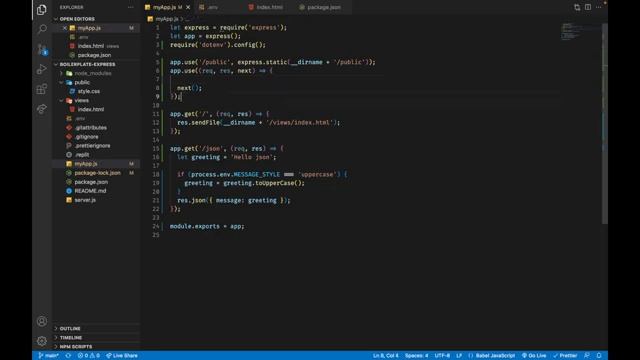The height and width of the screenshot is (360, 640).
Task: Expand the NPM Scripts section
Action: 96,347
